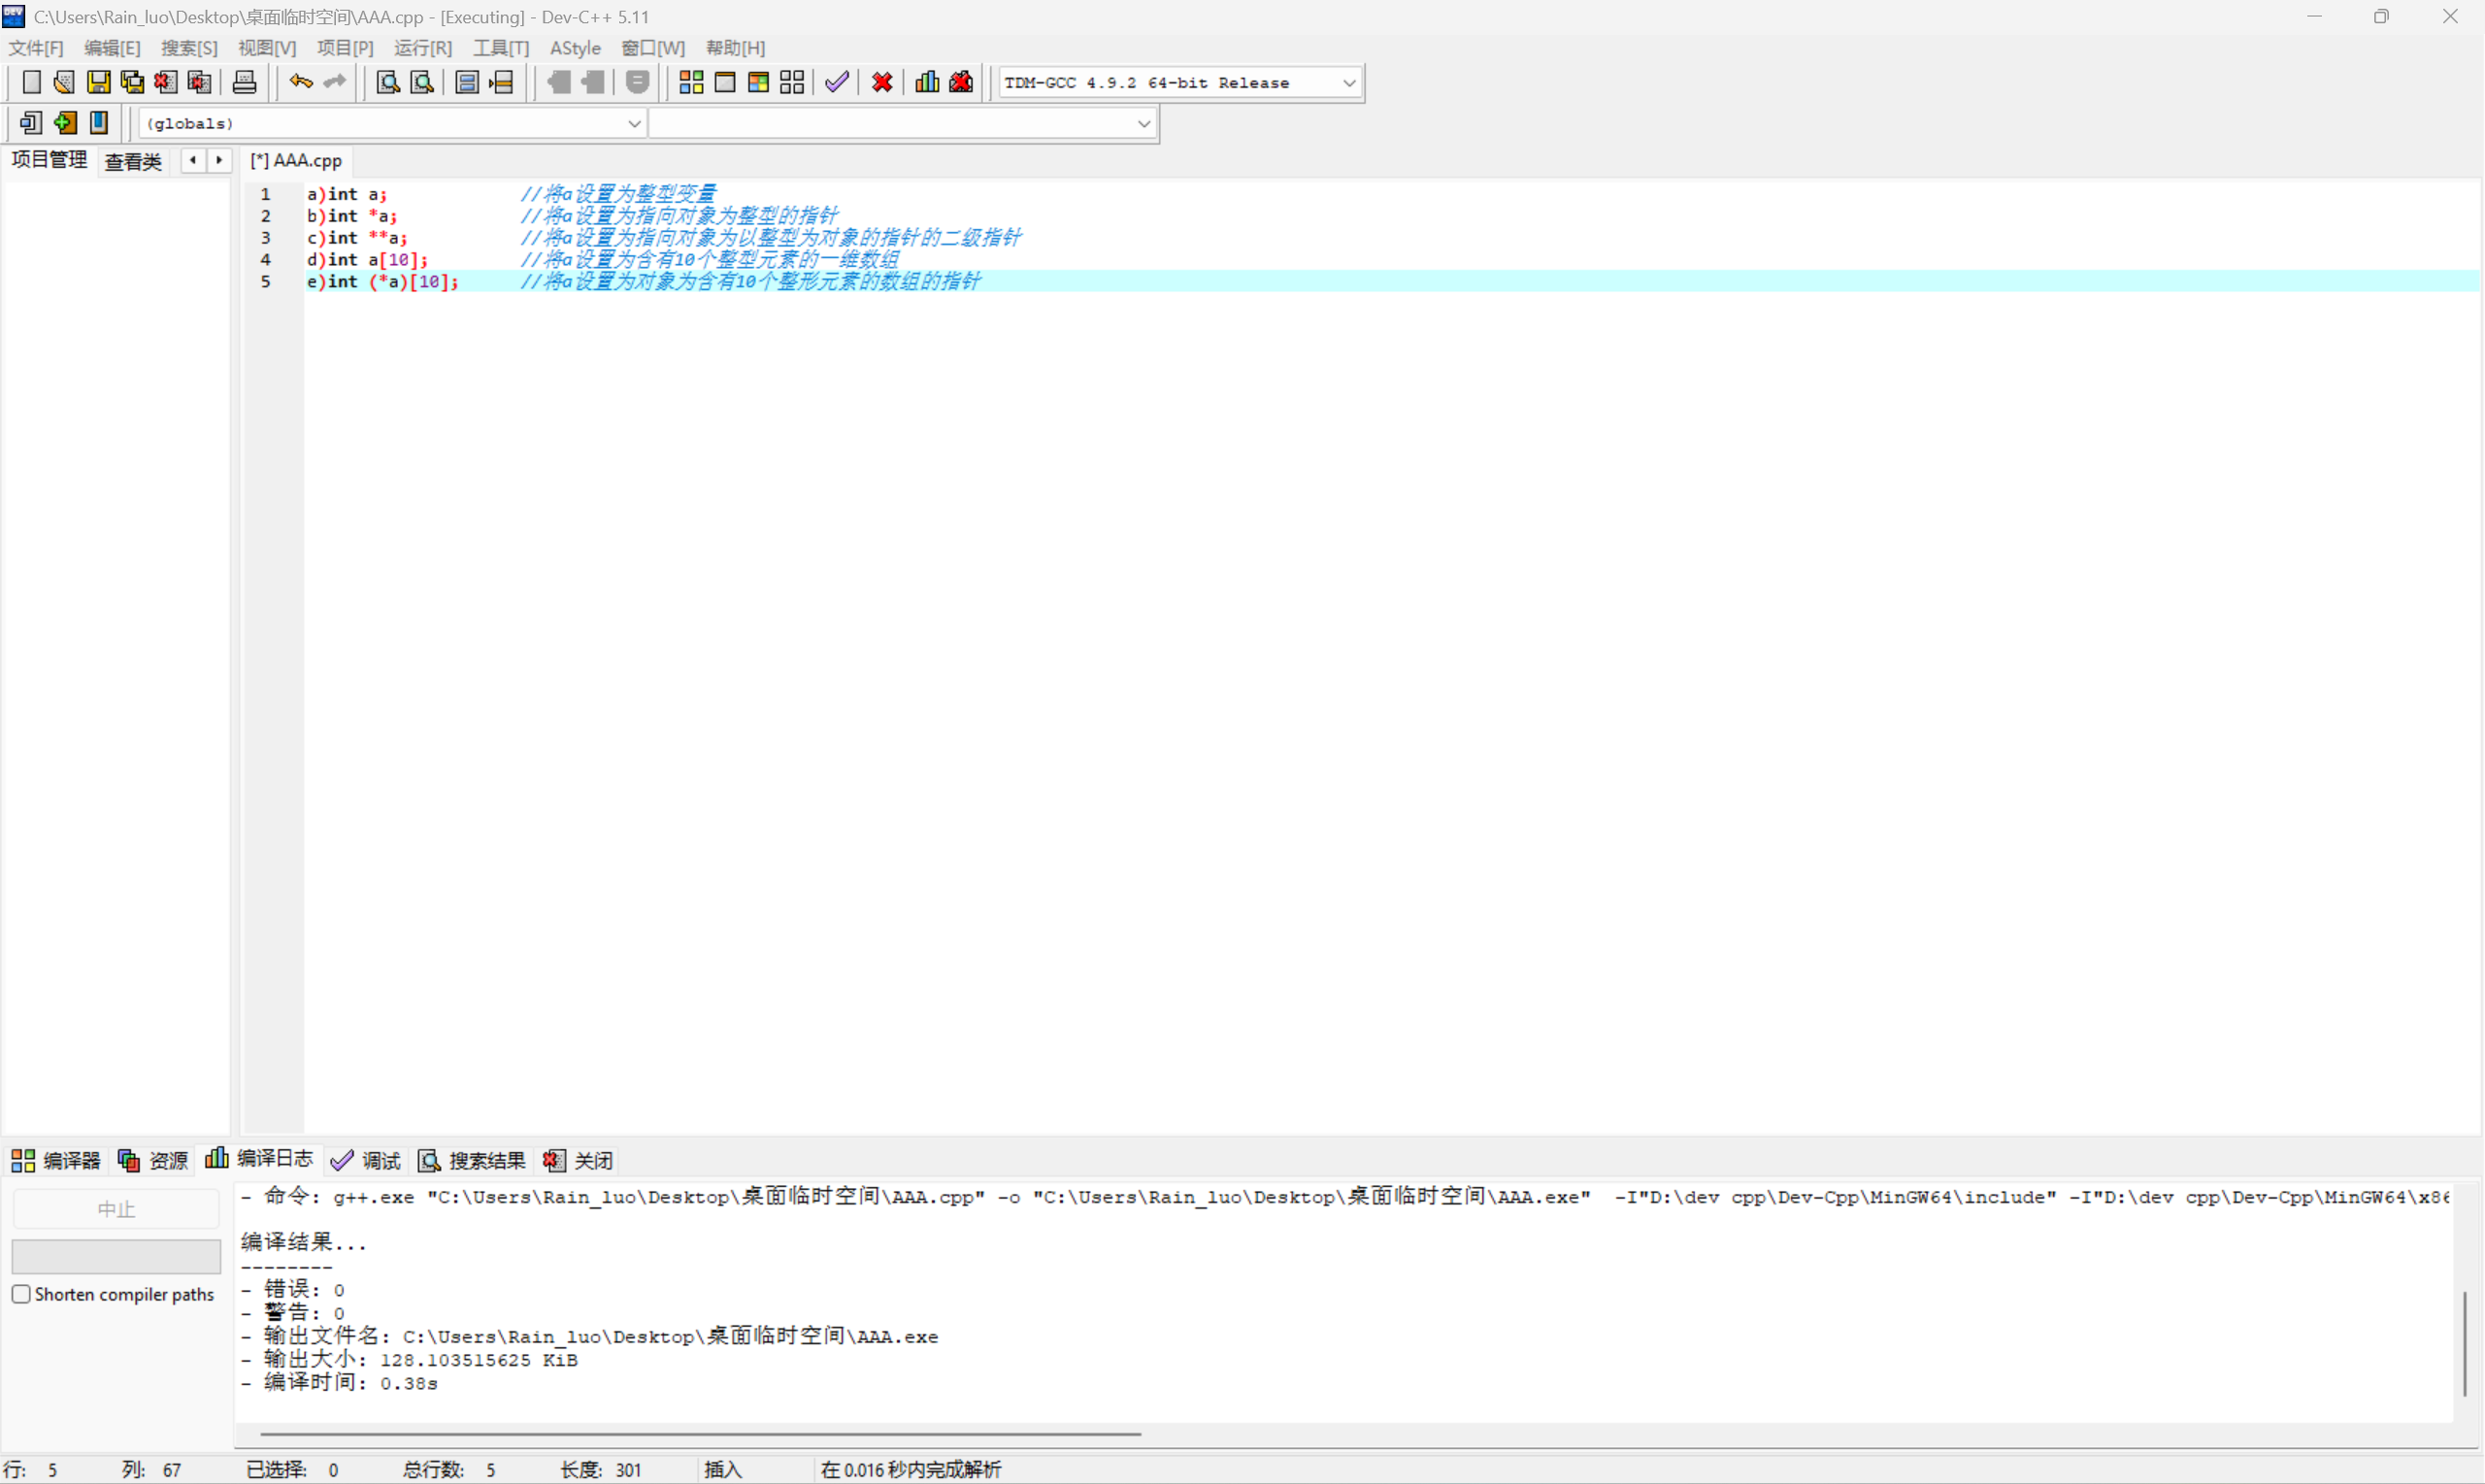Click the Undo arrow icon
The height and width of the screenshot is (1484, 2485).
pyautogui.click(x=300, y=83)
